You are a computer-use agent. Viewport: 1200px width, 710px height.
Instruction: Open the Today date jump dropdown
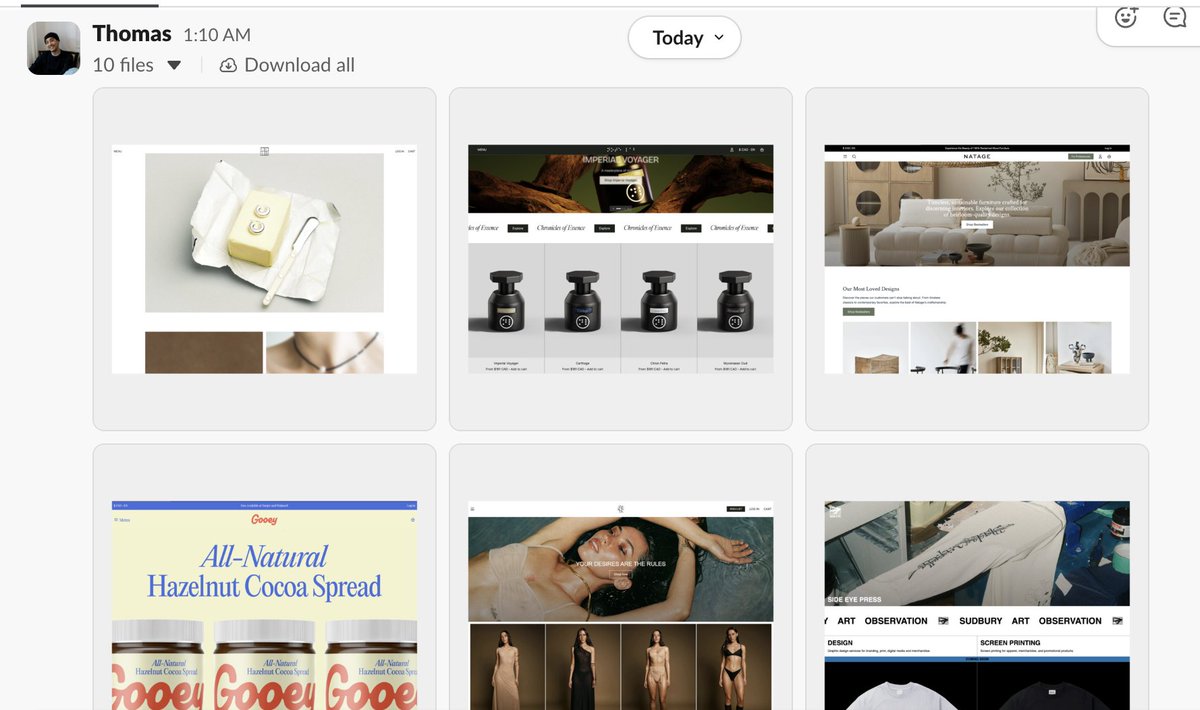[x=684, y=38]
